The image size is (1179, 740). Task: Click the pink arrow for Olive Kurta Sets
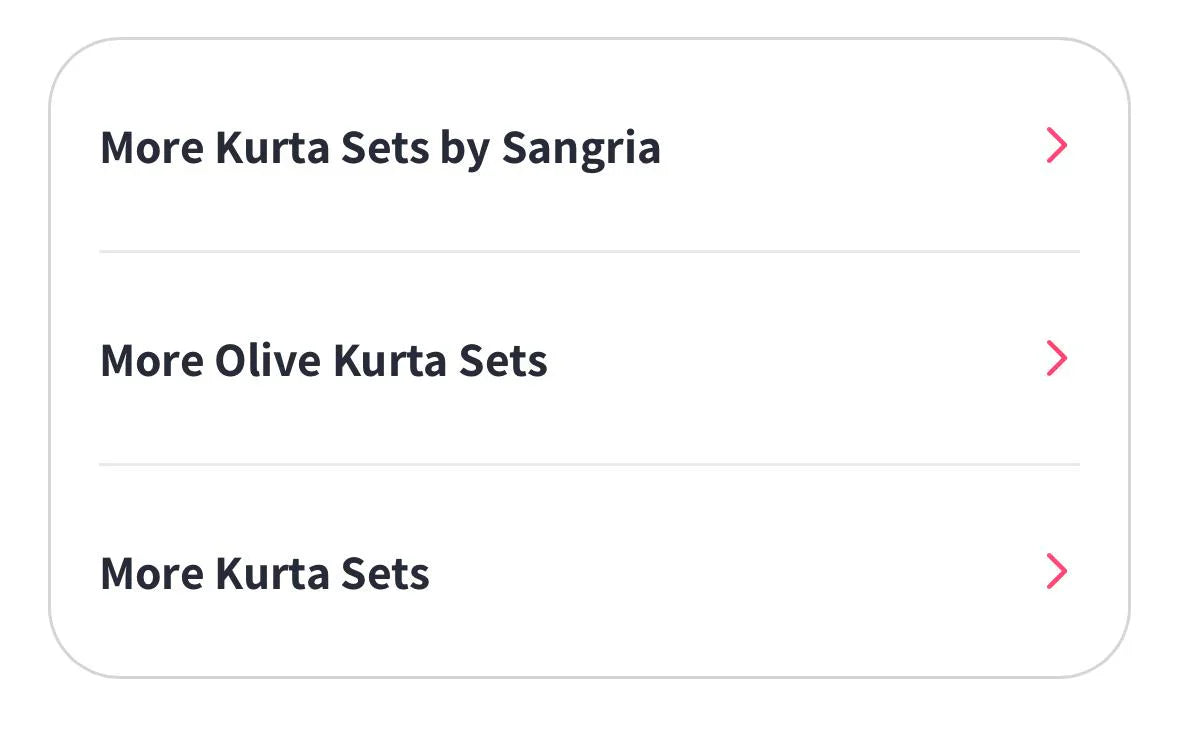click(x=1056, y=358)
